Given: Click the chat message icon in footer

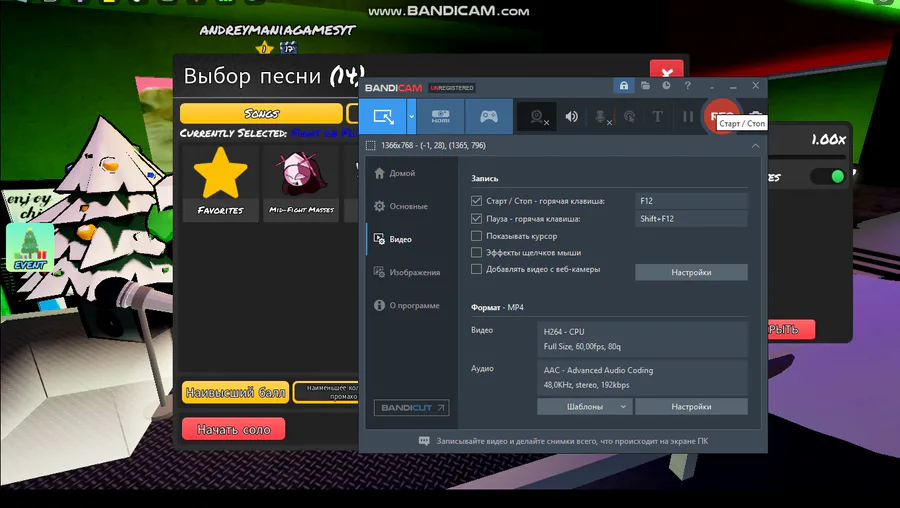Looking at the screenshot, I should click(x=424, y=441).
